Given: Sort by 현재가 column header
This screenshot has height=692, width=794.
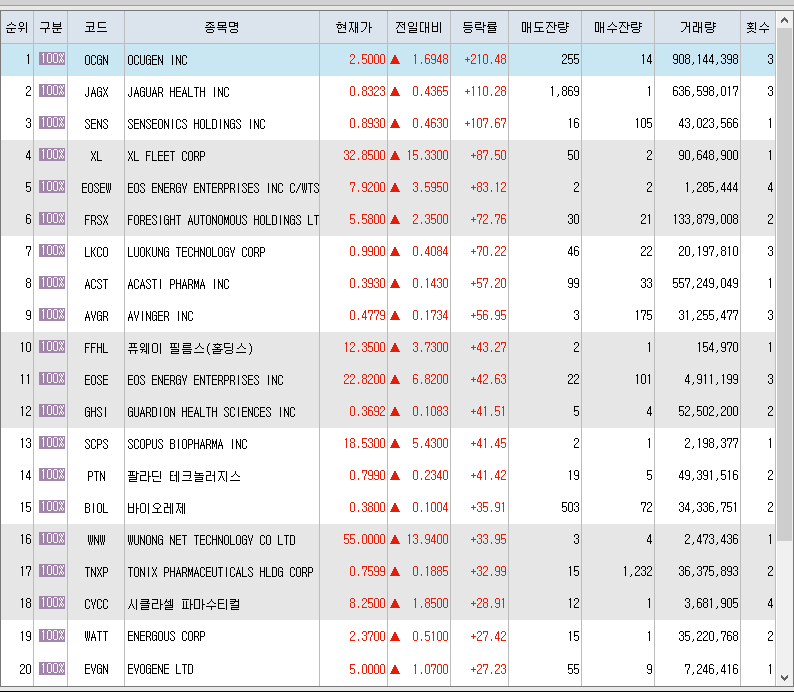Looking at the screenshot, I should click(353, 27).
